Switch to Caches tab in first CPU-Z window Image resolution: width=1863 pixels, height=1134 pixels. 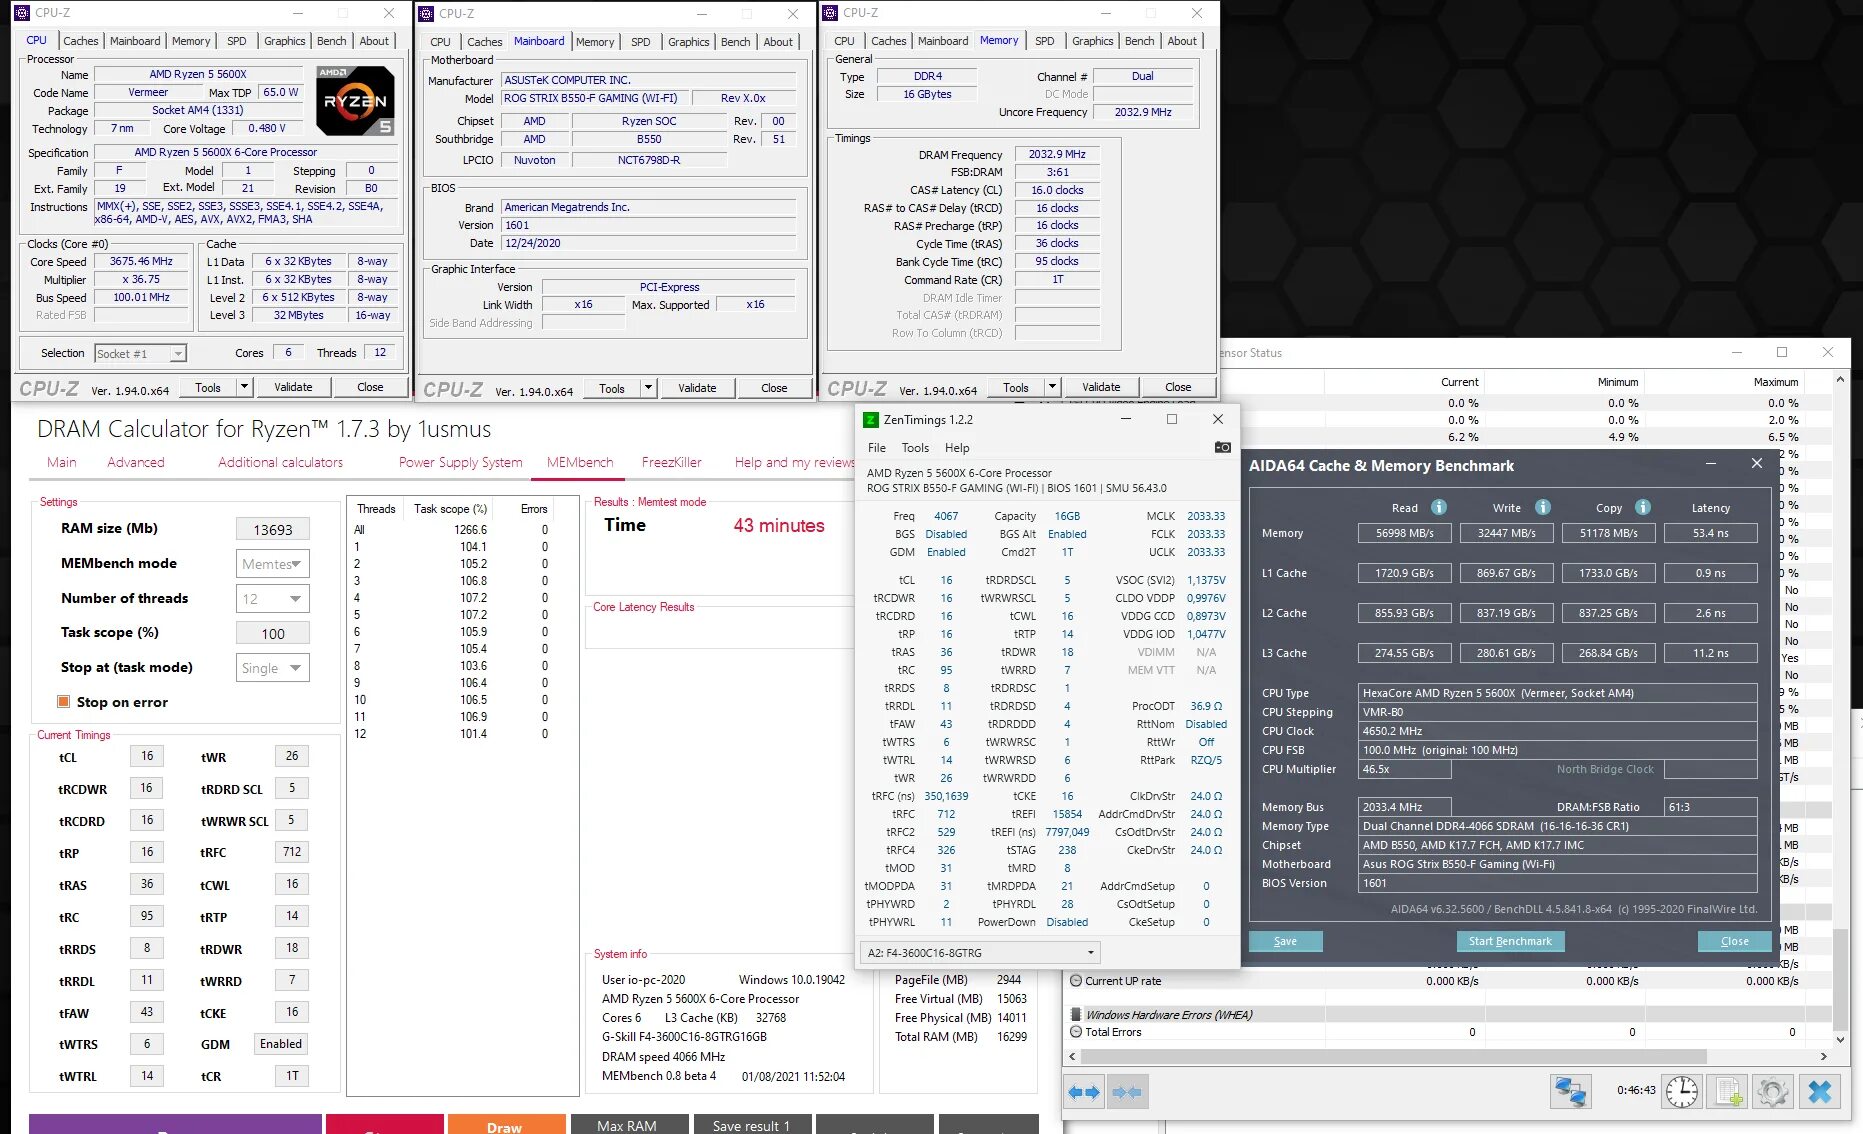click(x=80, y=41)
